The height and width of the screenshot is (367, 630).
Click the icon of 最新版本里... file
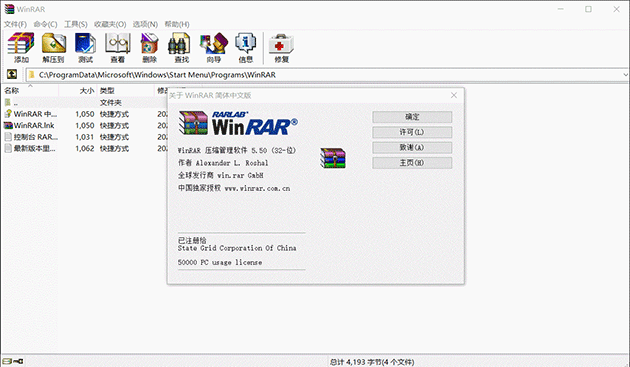(8, 148)
